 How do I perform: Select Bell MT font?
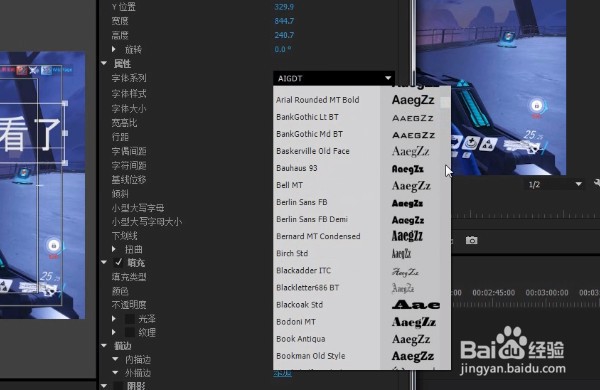tap(289, 185)
